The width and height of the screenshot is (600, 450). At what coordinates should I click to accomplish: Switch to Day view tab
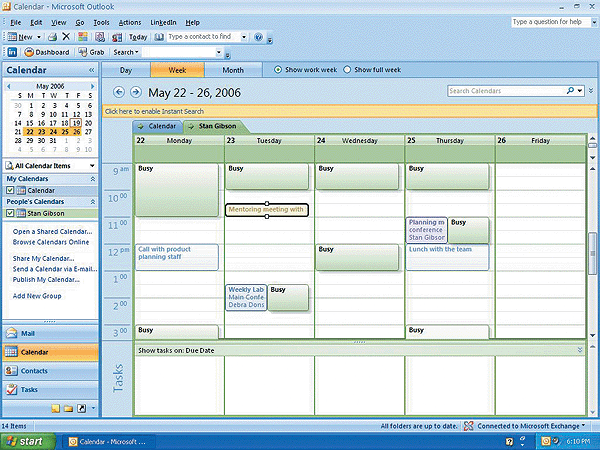coord(126,70)
